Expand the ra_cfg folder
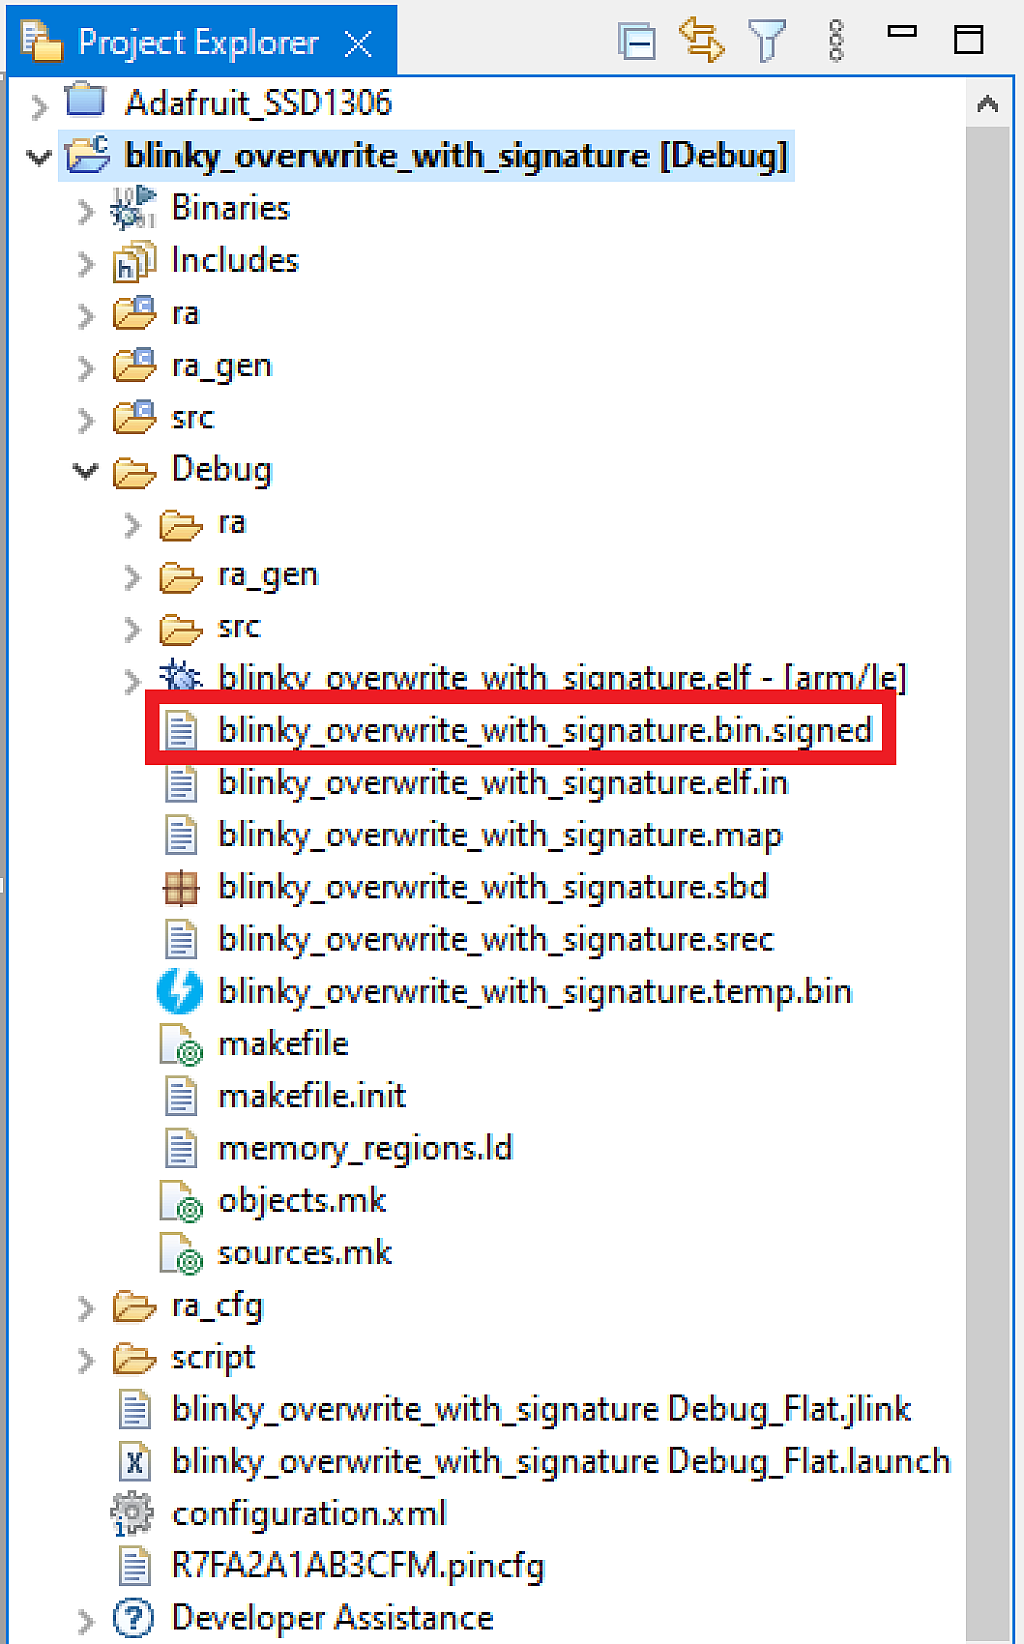This screenshot has height=1644, width=1024. 86,1307
